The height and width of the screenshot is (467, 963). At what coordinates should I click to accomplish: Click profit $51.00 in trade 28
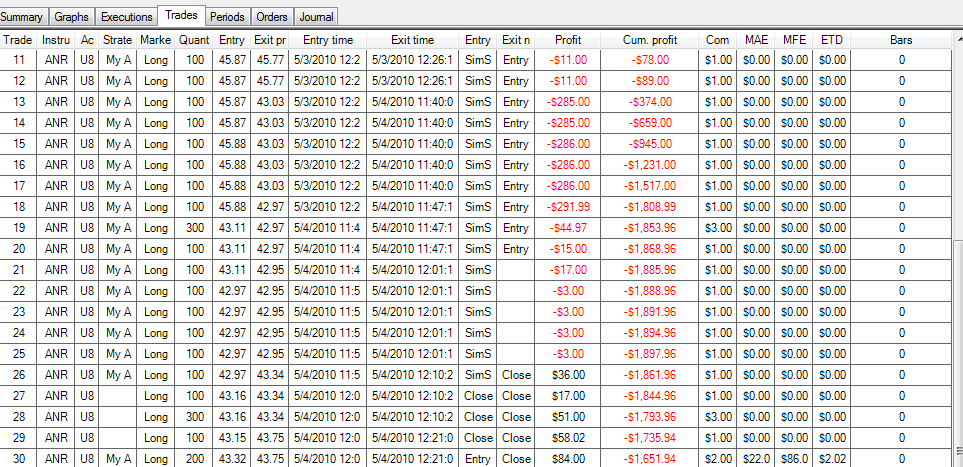tap(568, 417)
